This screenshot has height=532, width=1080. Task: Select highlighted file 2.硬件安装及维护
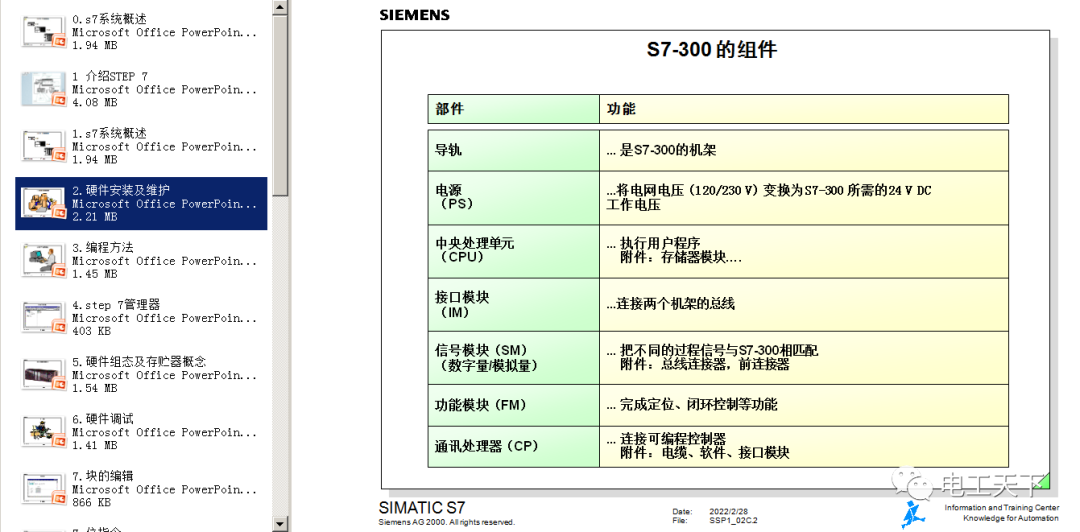[121, 191]
